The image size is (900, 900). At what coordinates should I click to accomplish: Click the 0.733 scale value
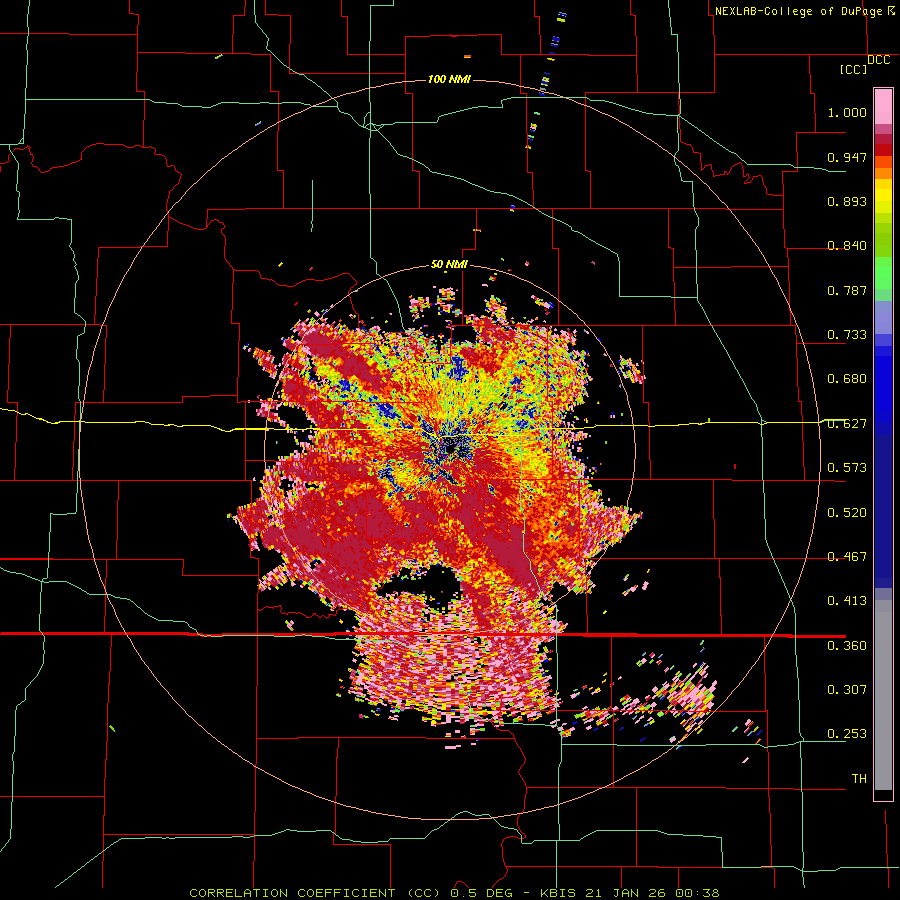[x=847, y=335]
